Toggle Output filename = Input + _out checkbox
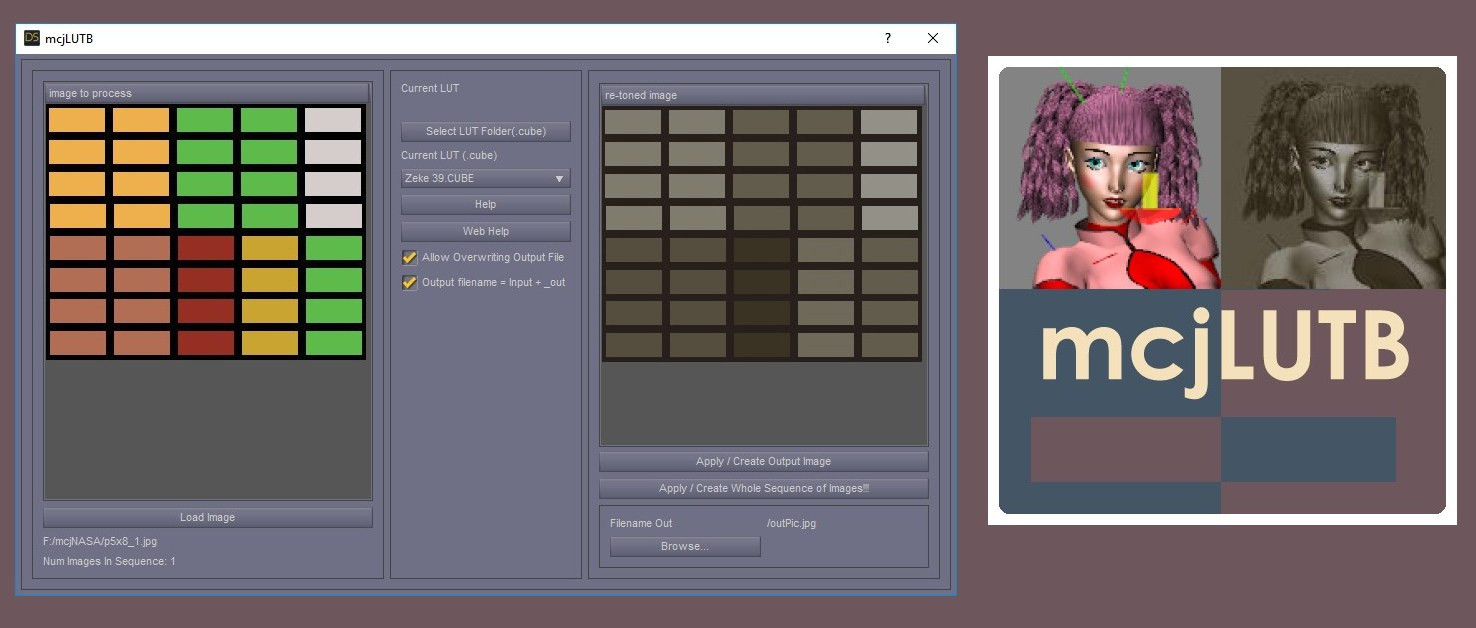This screenshot has width=1476, height=628. (409, 282)
